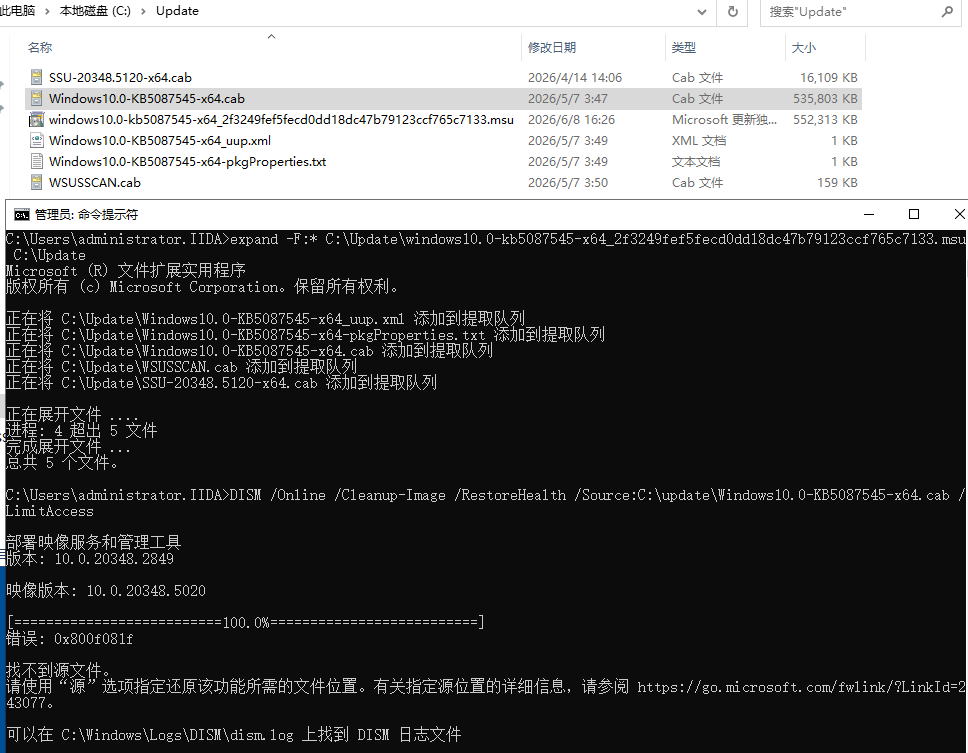Expand the 此电脑 breadcrumb chevron
968x753 pixels.
coord(46,11)
